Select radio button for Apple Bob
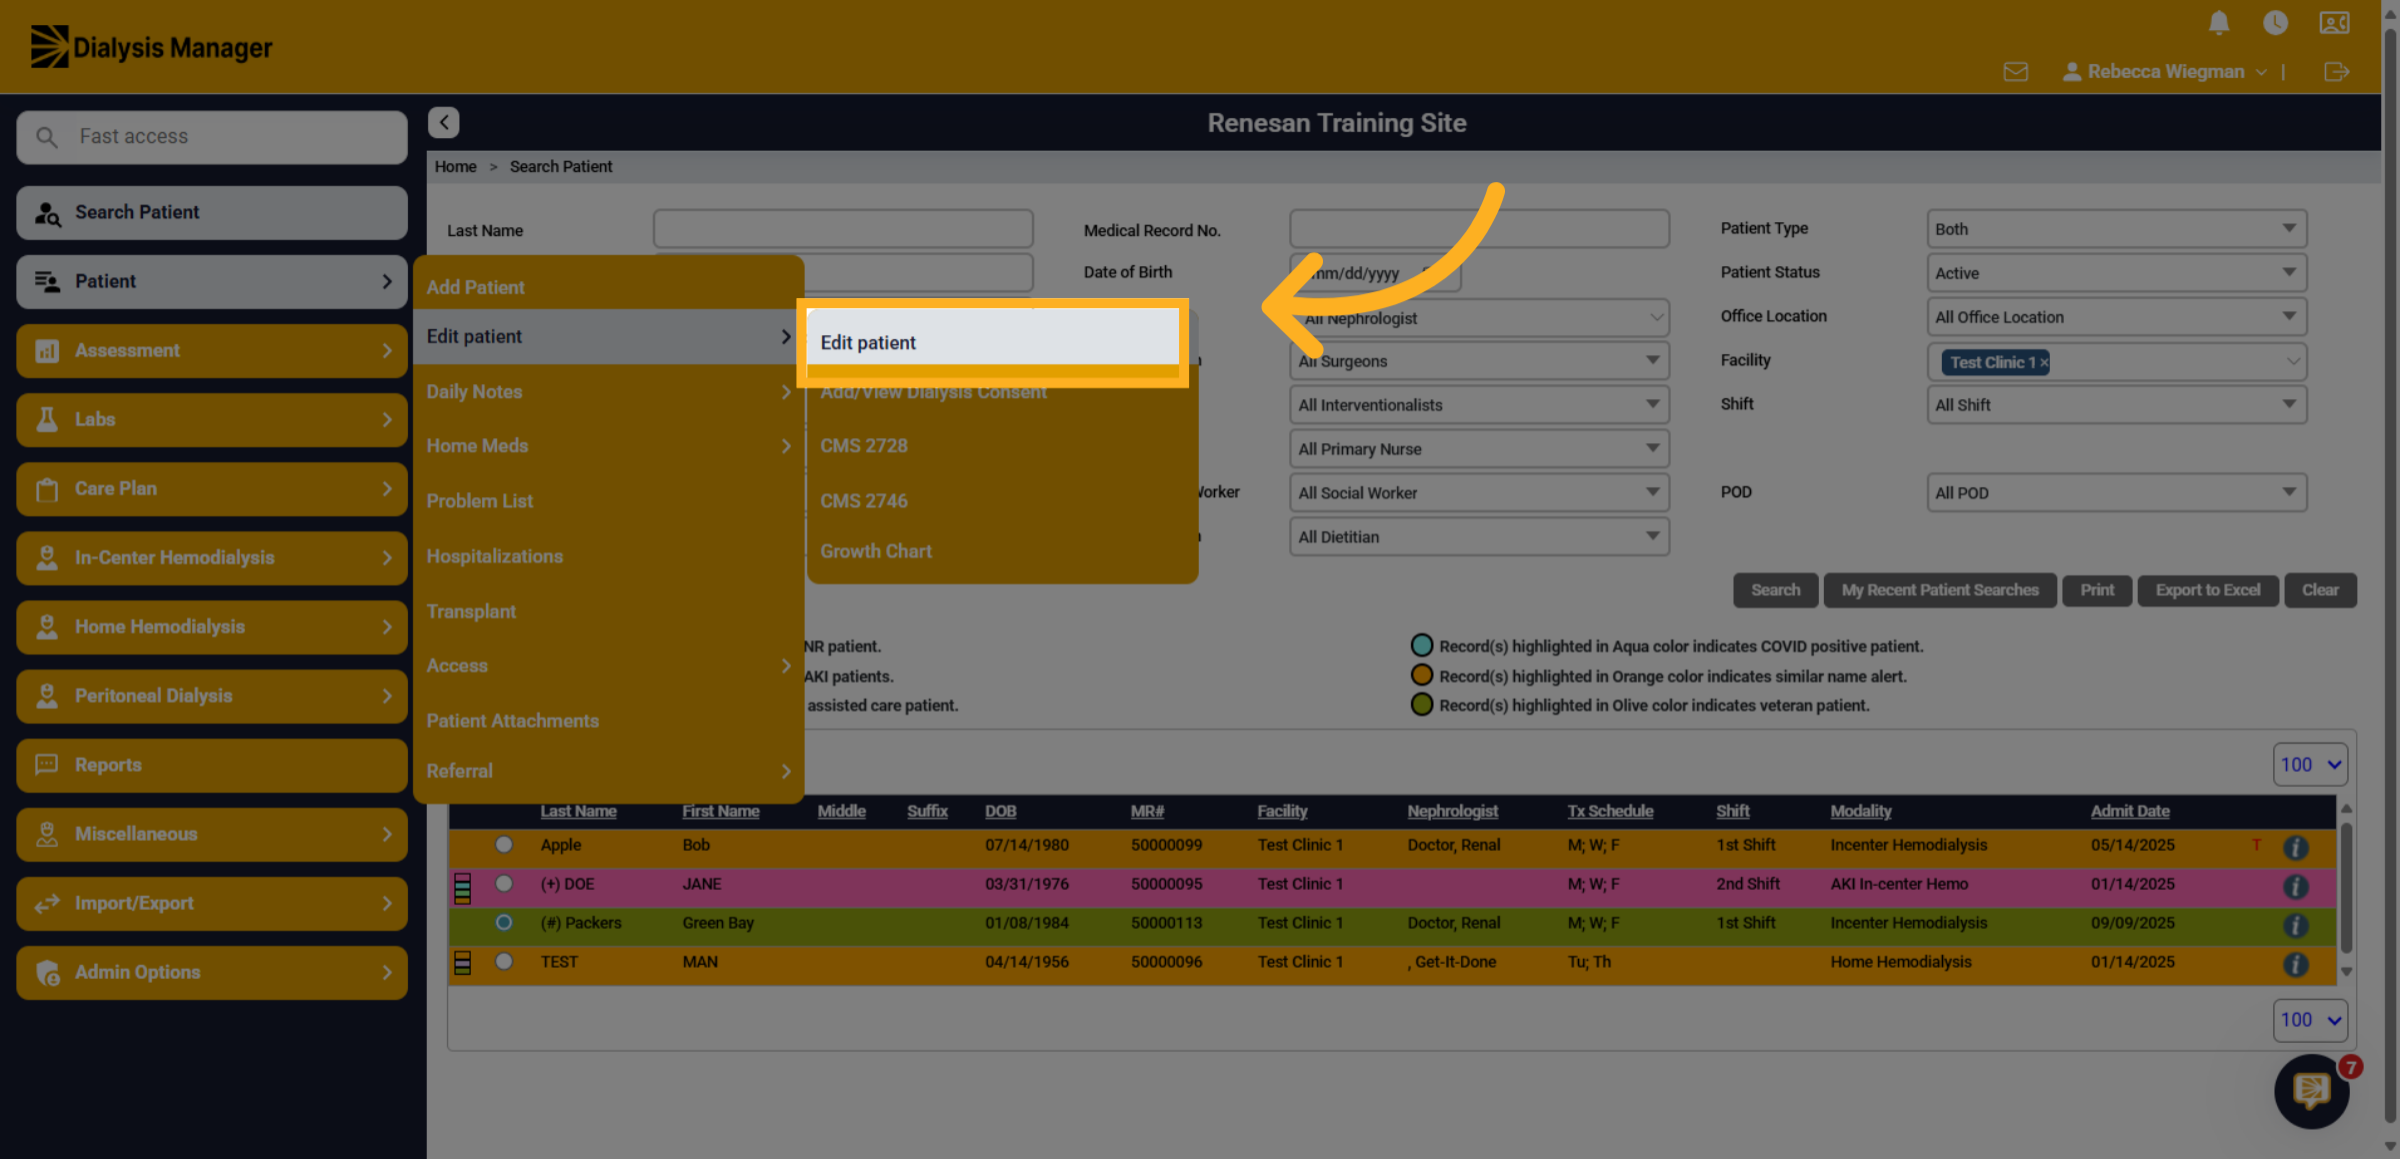 tap(504, 844)
